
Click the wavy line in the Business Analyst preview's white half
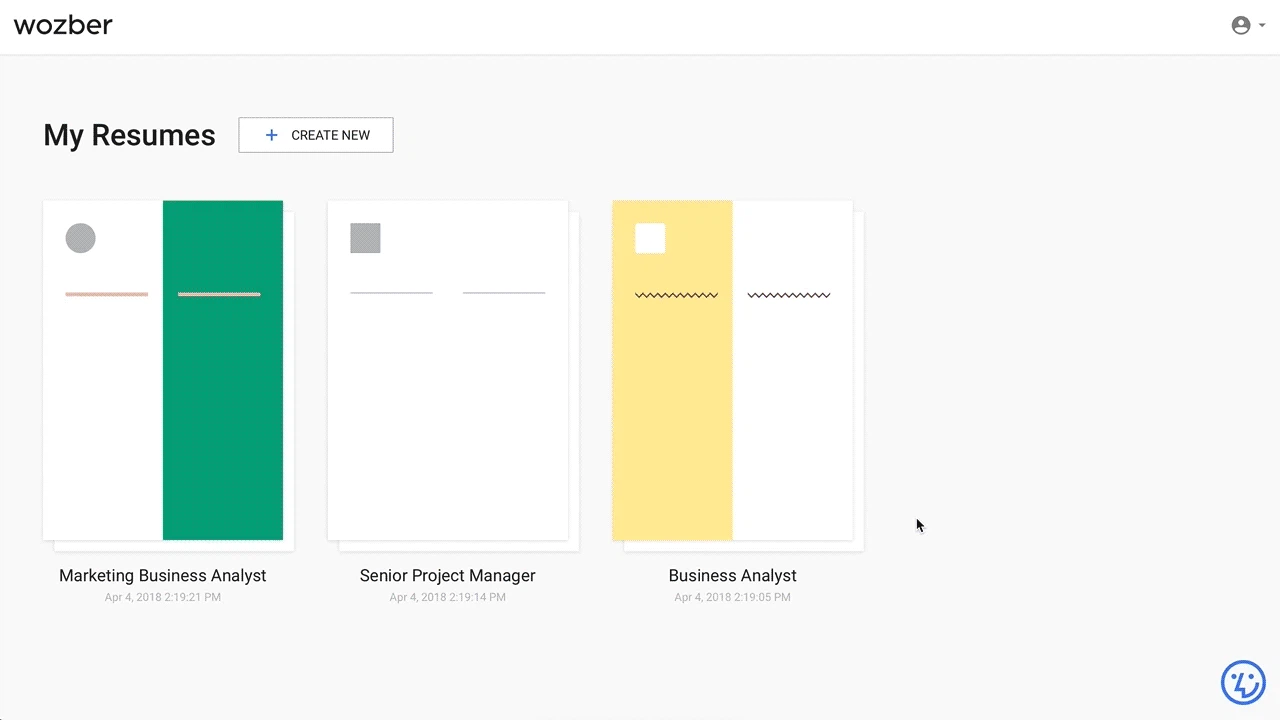tap(789, 295)
